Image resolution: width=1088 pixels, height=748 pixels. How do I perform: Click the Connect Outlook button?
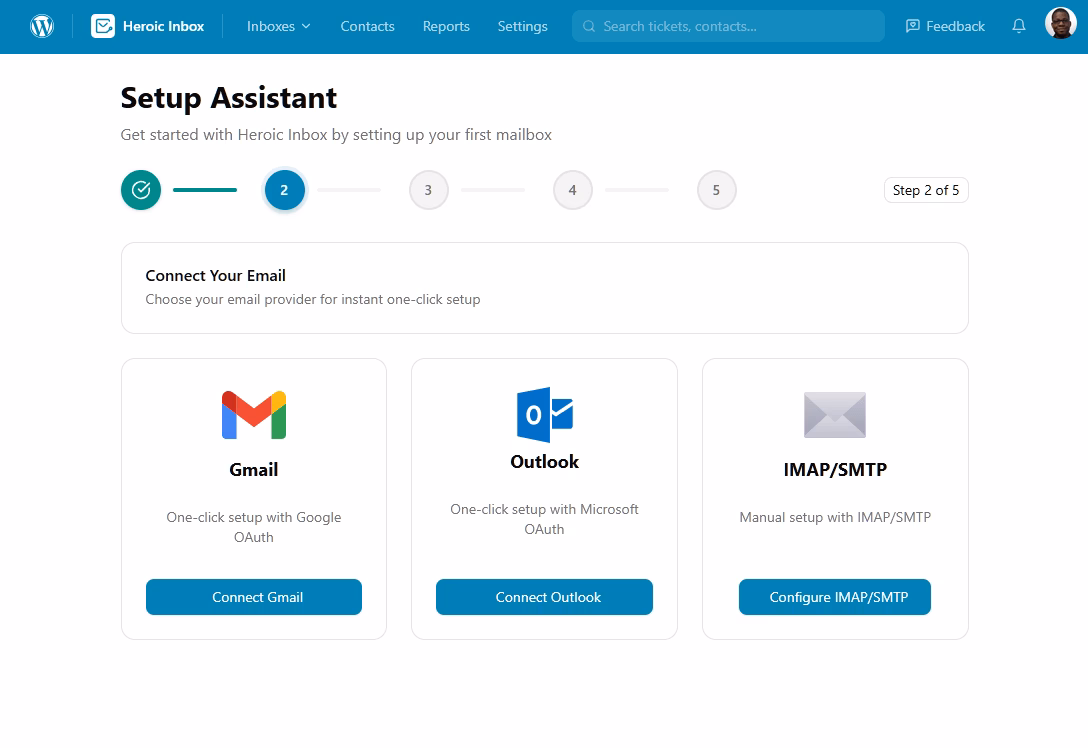coord(545,597)
